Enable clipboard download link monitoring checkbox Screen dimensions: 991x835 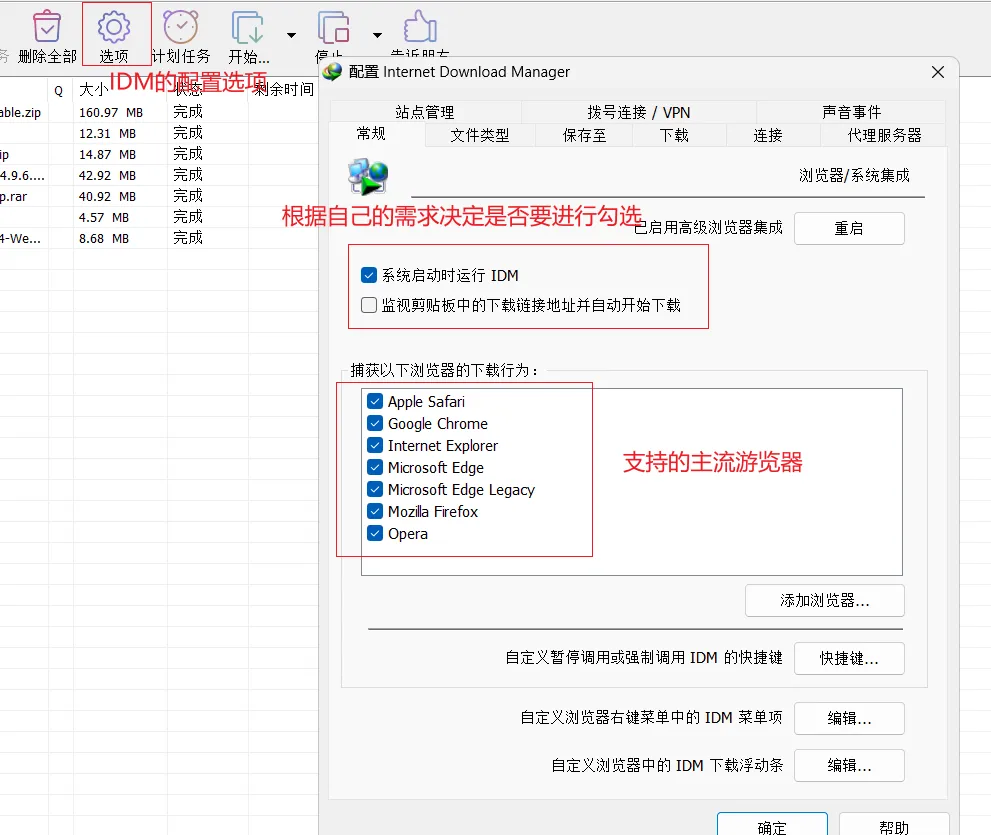pos(369,305)
